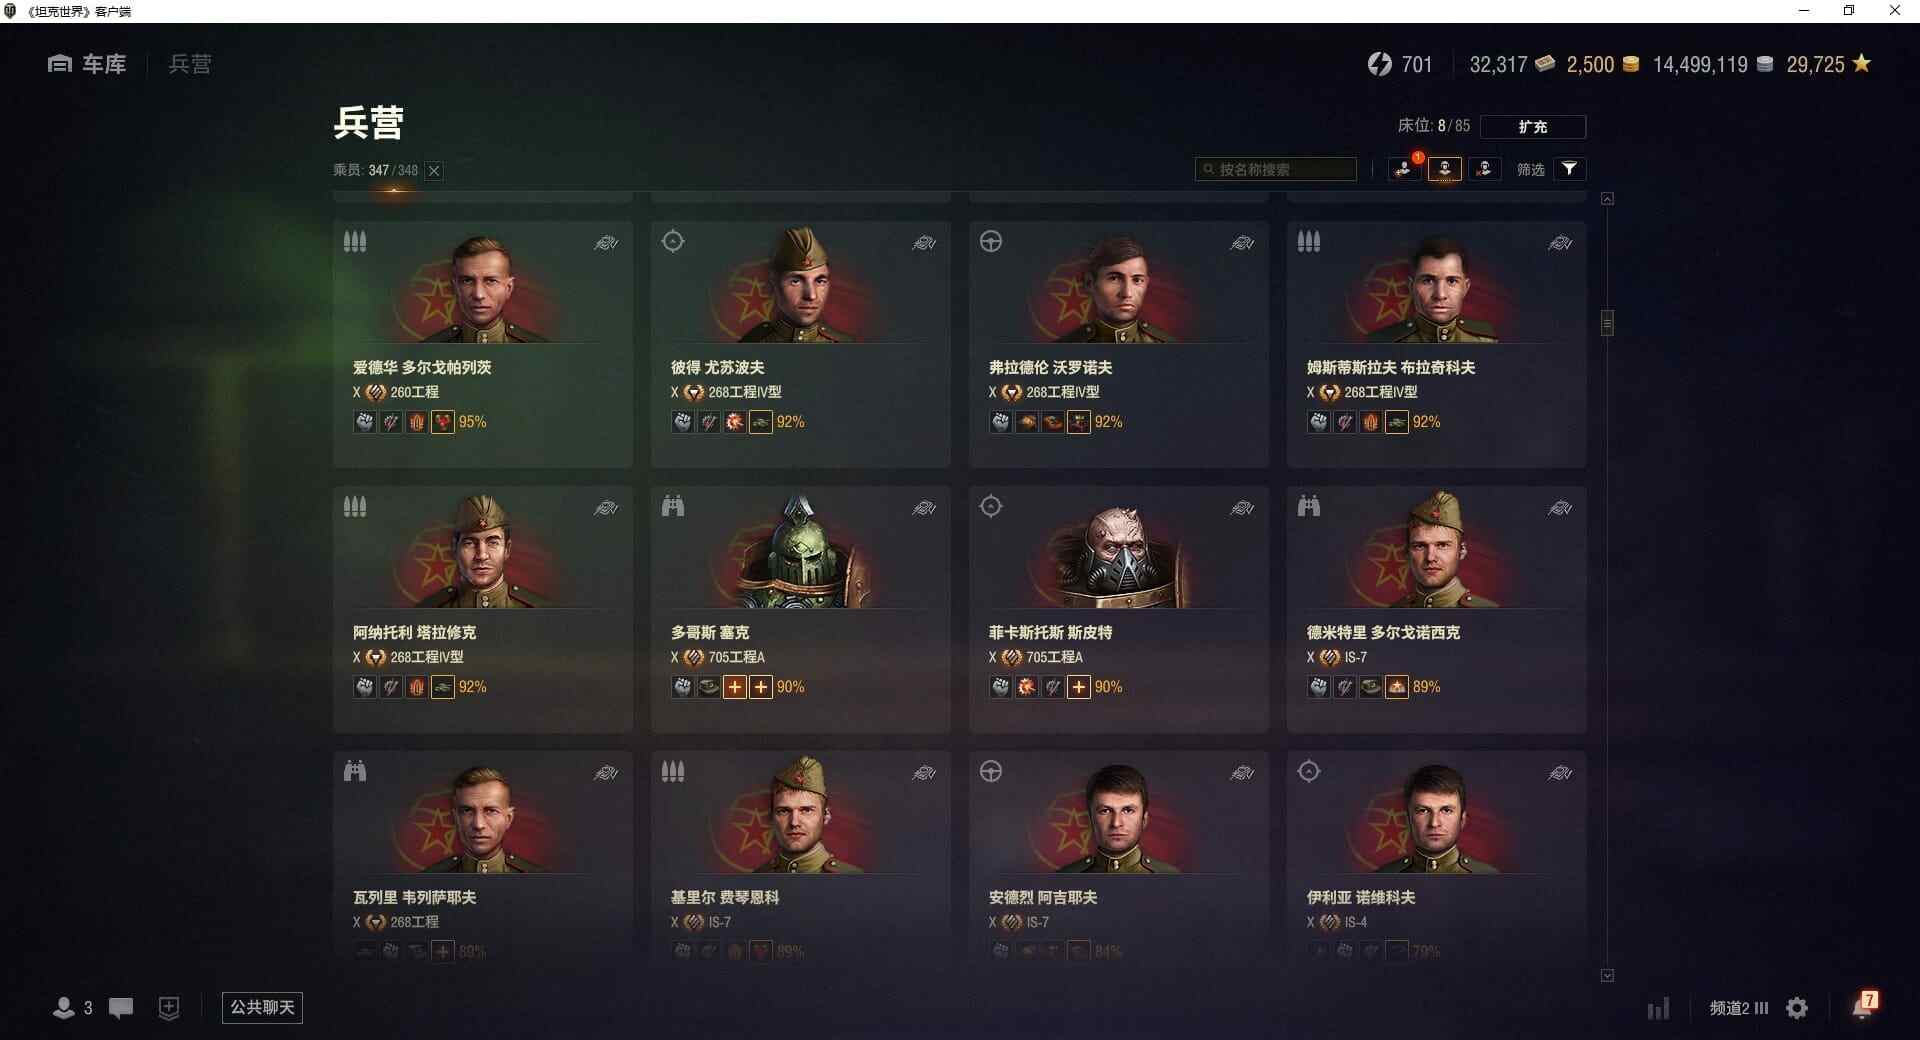Click the loader shells icon on 爱德华 多尔戈帕列茨 card
The width and height of the screenshot is (1920, 1040).
pyautogui.click(x=355, y=242)
